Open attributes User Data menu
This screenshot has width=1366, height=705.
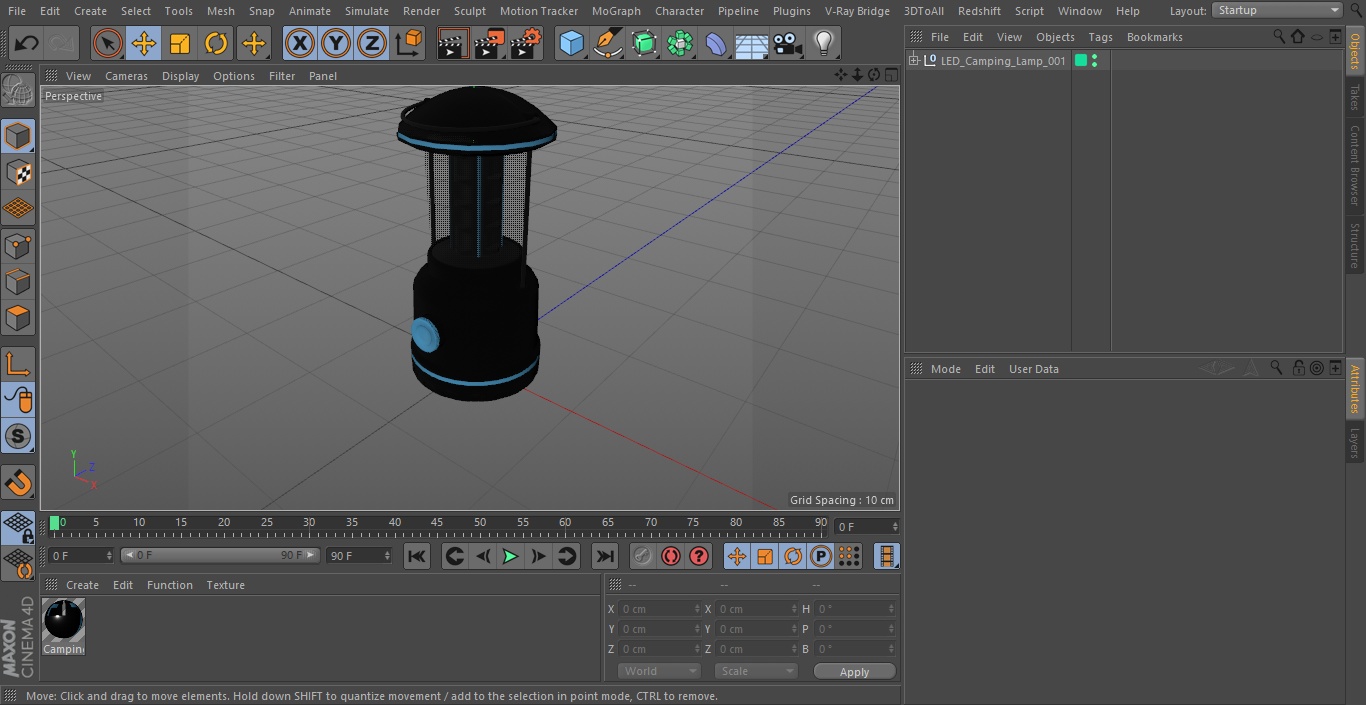click(1033, 369)
